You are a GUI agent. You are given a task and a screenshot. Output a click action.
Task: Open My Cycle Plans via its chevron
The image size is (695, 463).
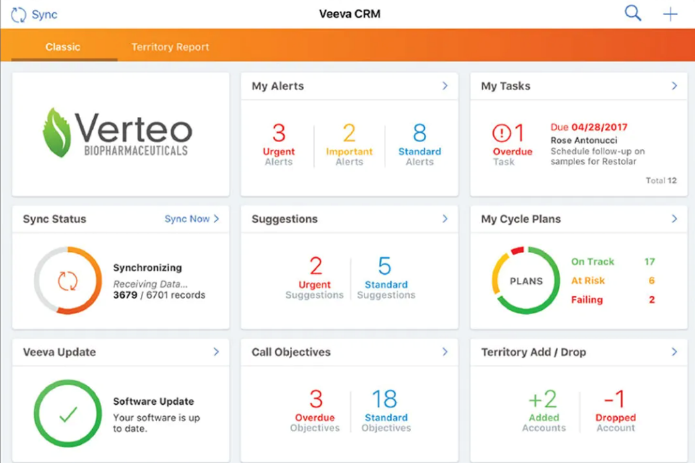(674, 219)
